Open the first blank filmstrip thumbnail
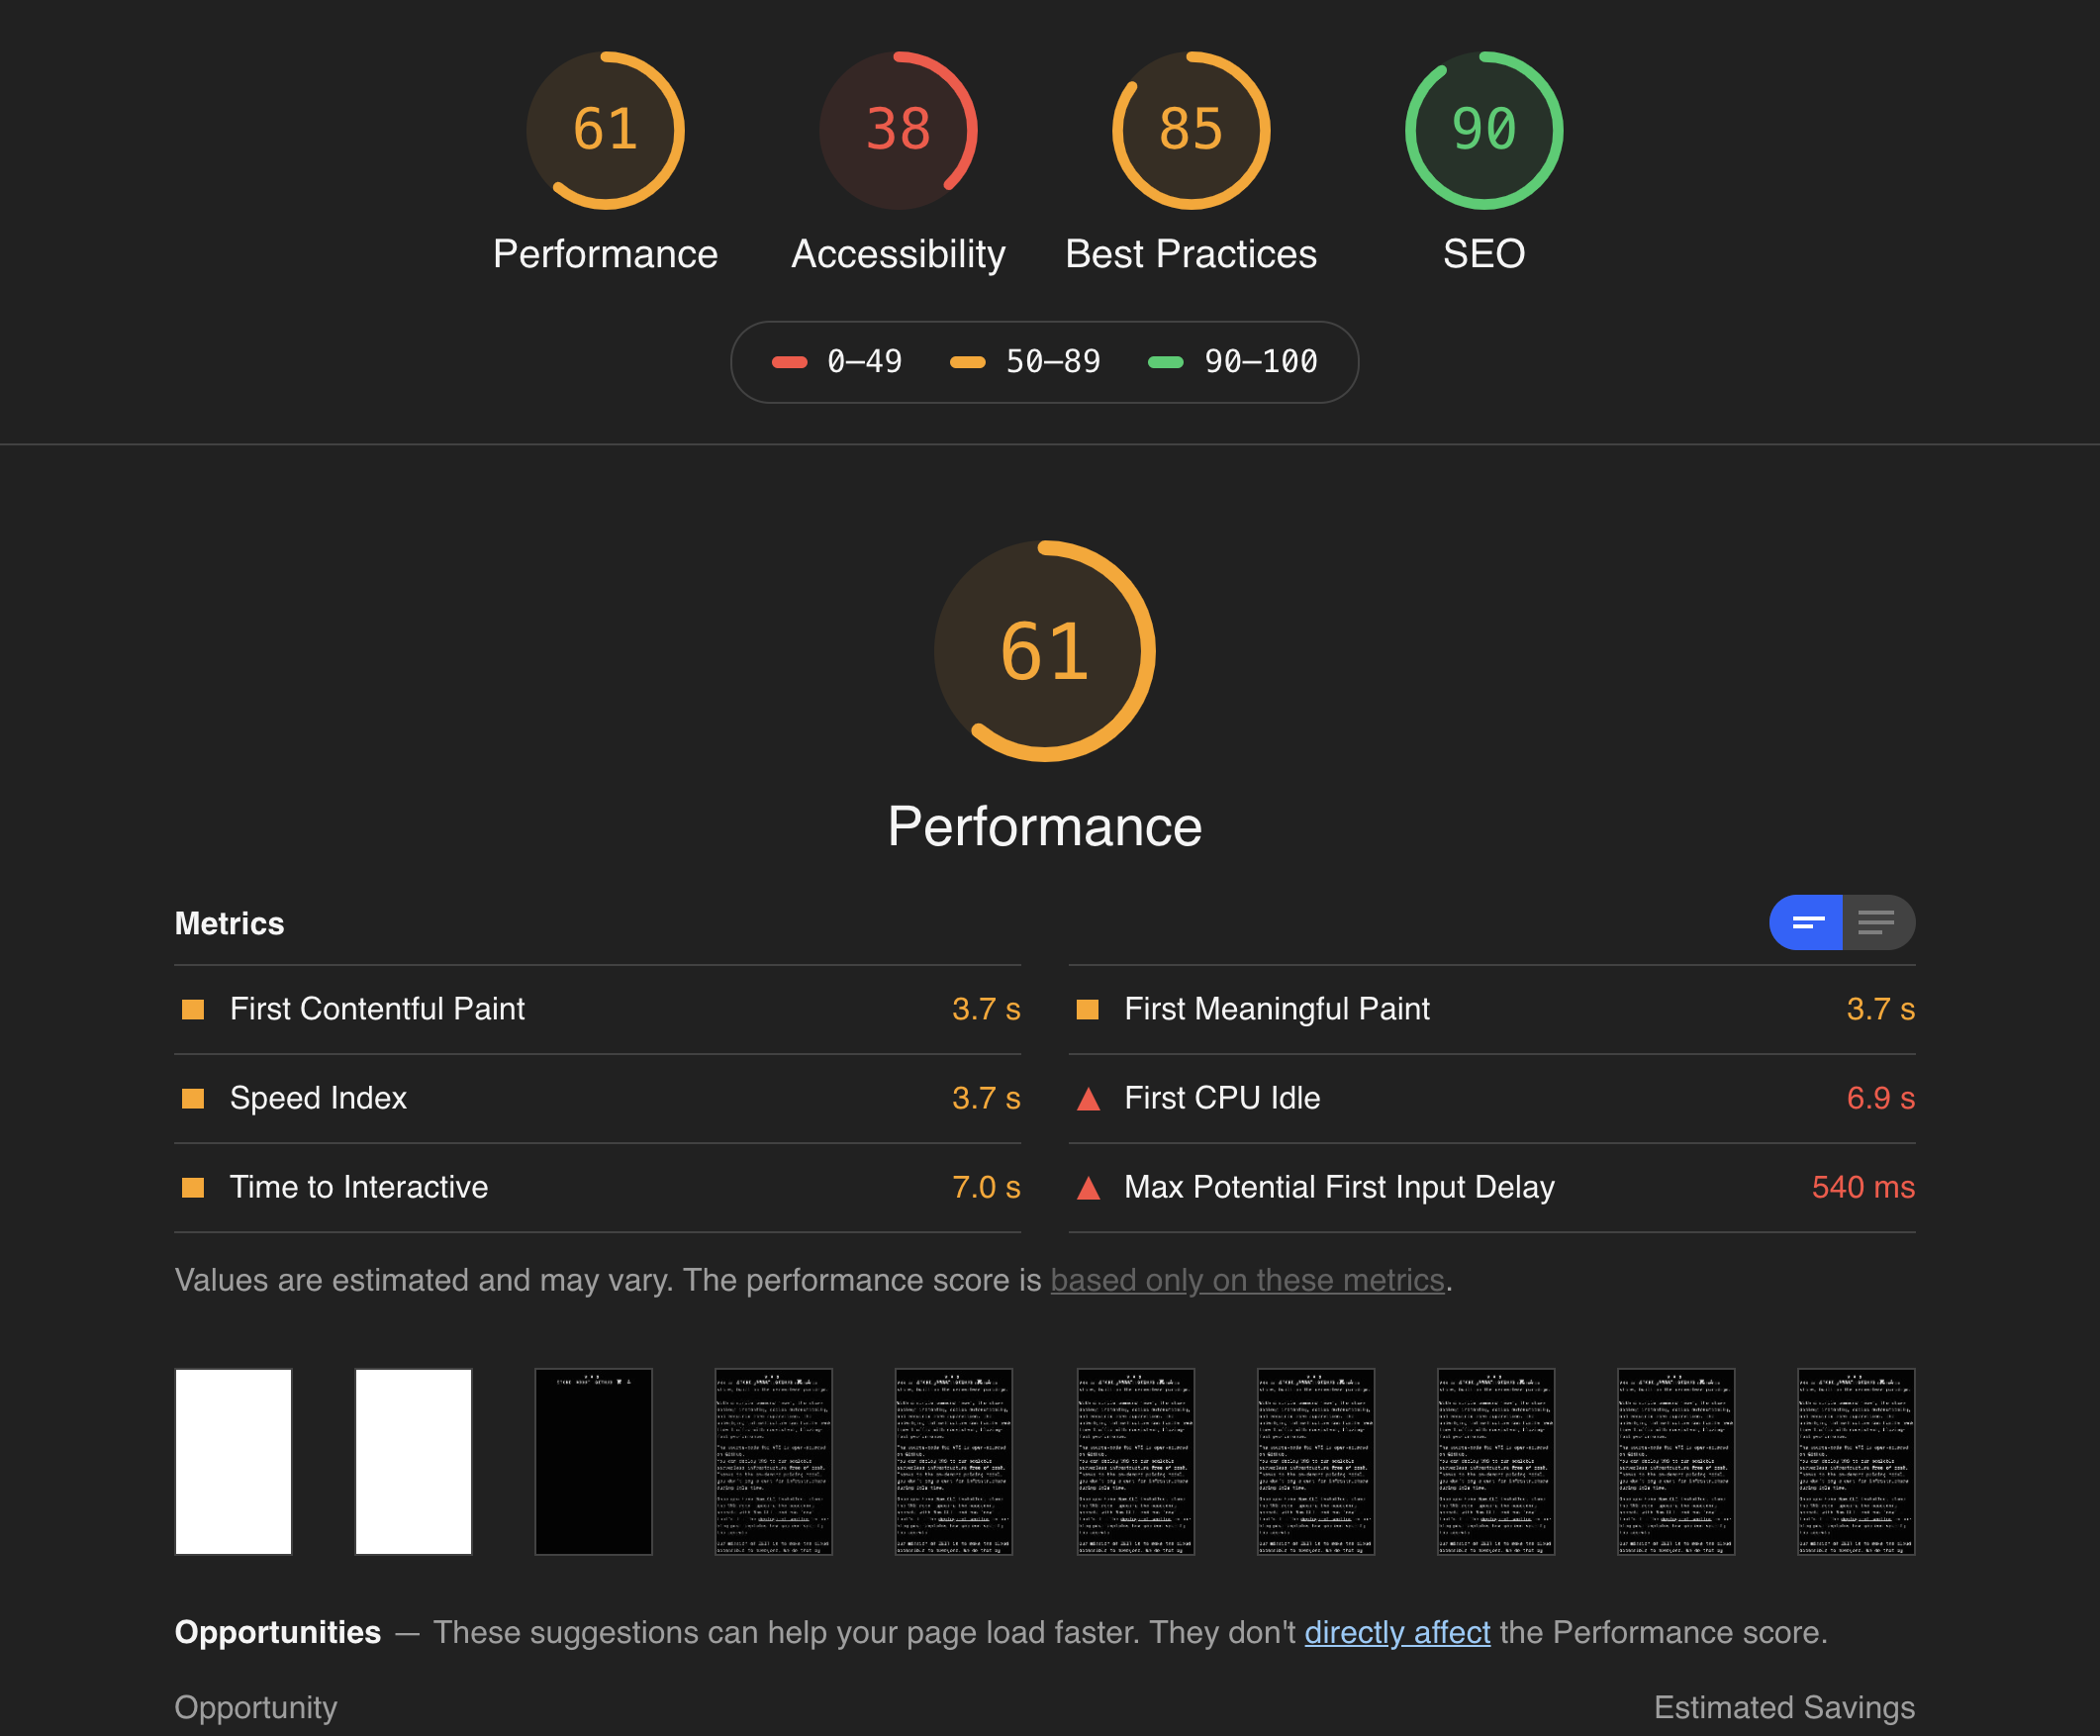This screenshot has height=1736, width=2100. (233, 1462)
